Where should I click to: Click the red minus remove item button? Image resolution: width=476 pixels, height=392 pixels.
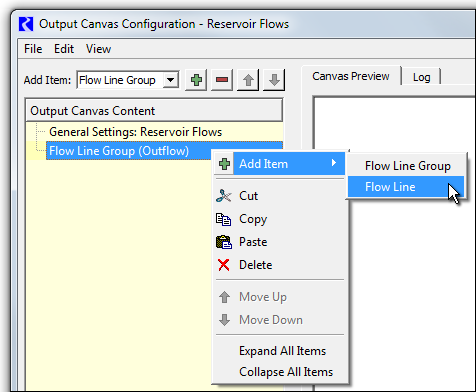click(x=222, y=80)
